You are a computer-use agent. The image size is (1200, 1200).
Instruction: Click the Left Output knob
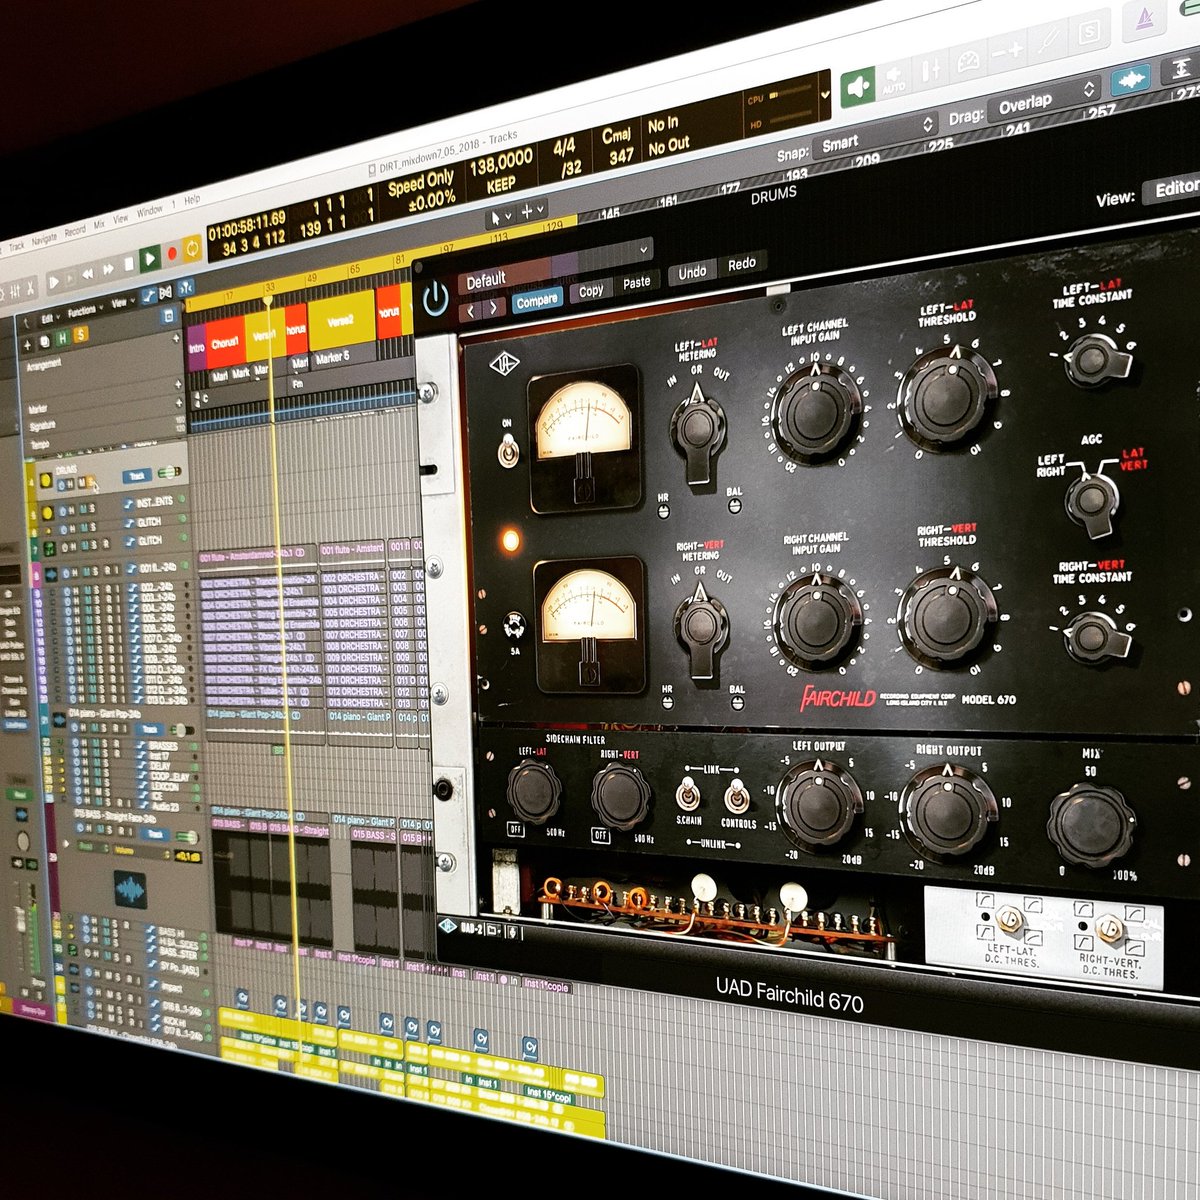(x=820, y=805)
